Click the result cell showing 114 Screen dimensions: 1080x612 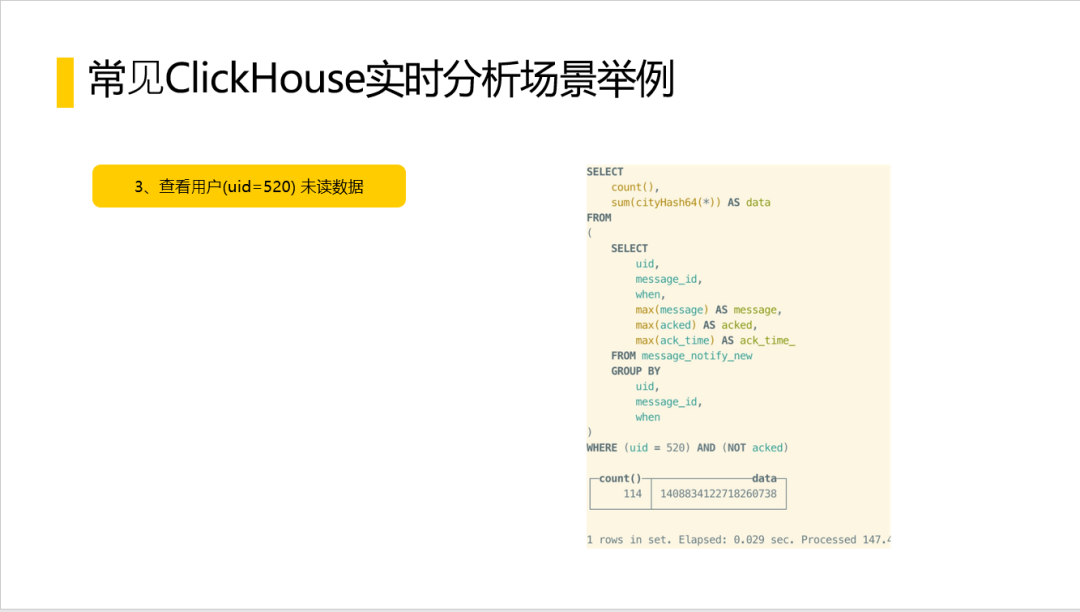(x=632, y=494)
